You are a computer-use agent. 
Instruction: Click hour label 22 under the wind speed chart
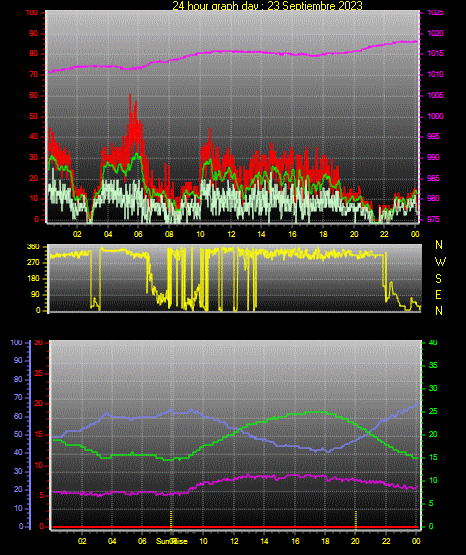(384, 234)
